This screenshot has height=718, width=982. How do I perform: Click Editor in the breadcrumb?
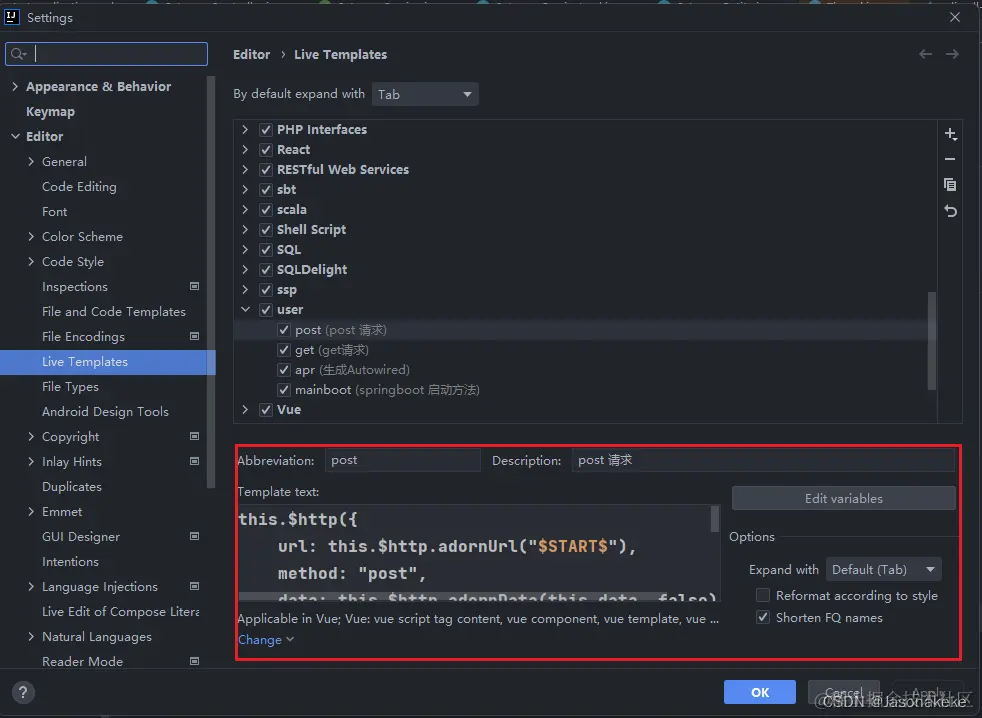(252, 55)
